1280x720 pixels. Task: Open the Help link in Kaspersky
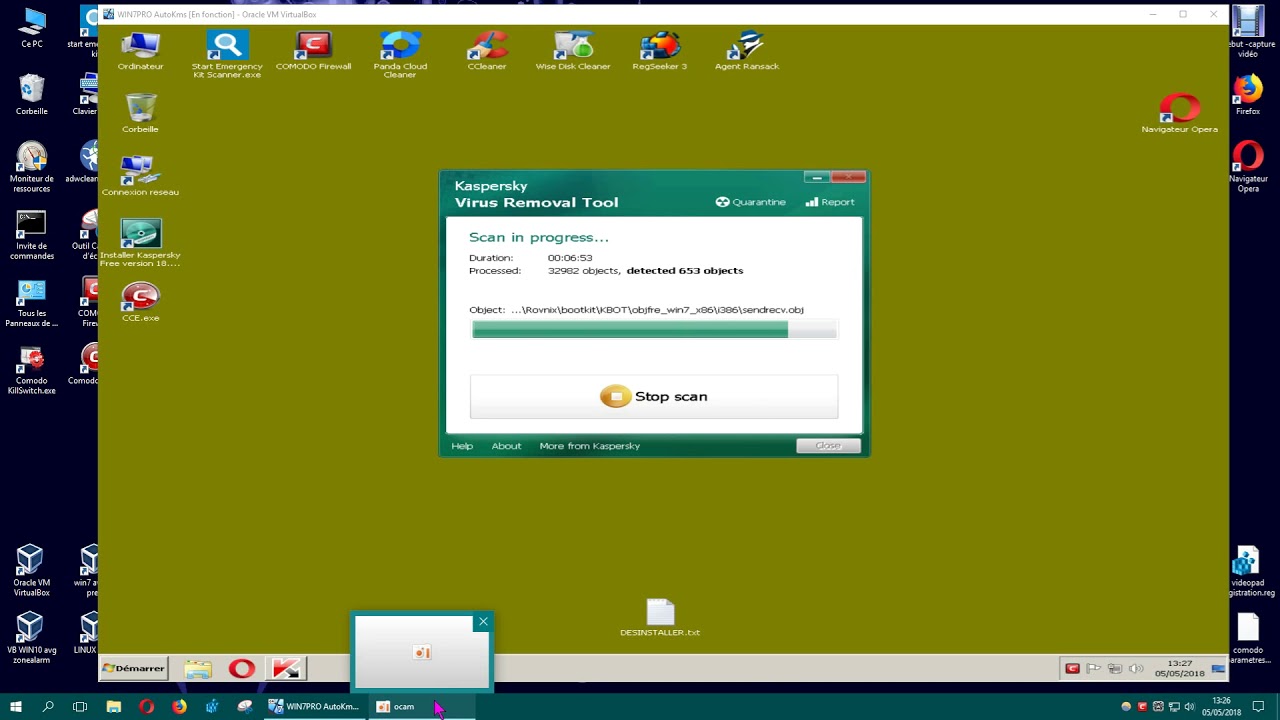(462, 446)
